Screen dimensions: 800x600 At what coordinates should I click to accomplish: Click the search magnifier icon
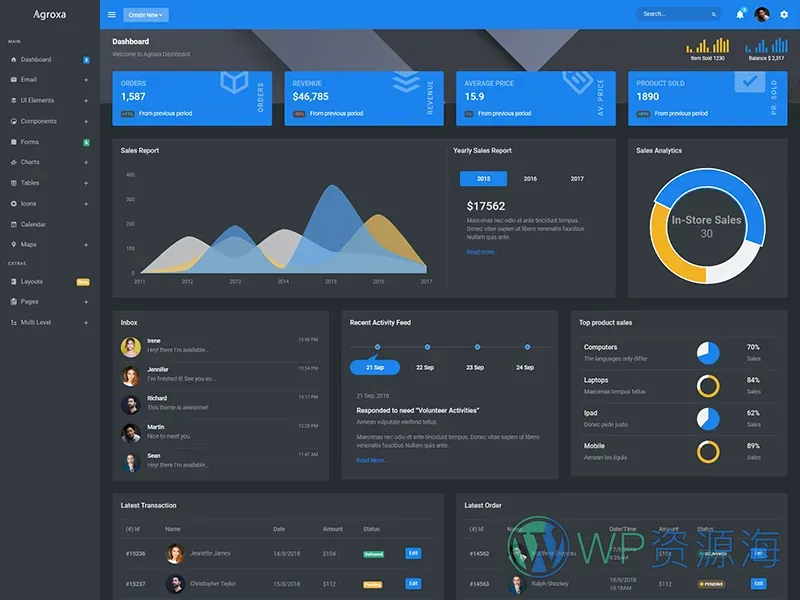(x=713, y=15)
